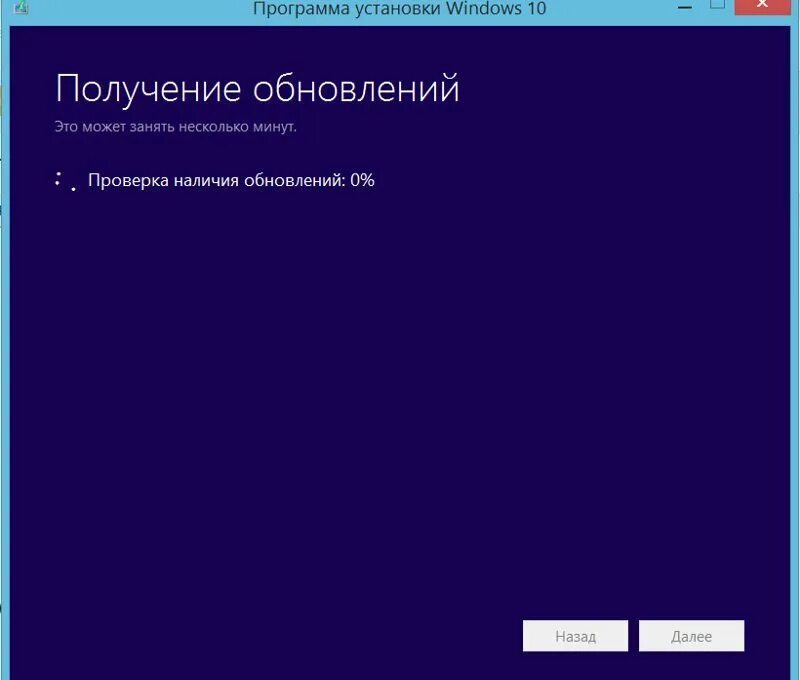The width and height of the screenshot is (800, 680).
Task: Click the Получение обновлений heading
Action: [257, 88]
